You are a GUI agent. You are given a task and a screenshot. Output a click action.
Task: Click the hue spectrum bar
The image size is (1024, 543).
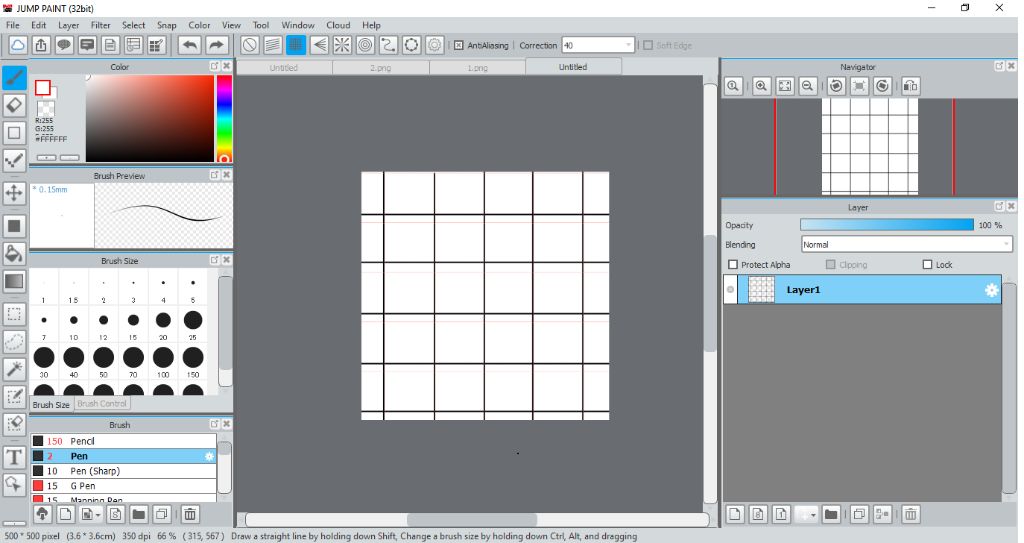(x=224, y=118)
